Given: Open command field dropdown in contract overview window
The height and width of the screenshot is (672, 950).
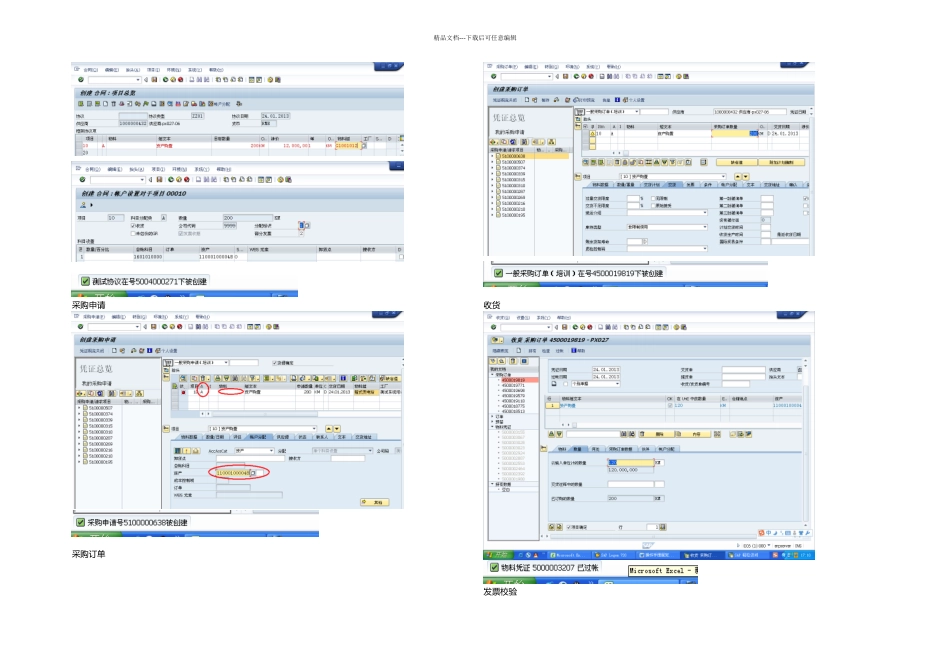Looking at the screenshot, I should [138, 80].
